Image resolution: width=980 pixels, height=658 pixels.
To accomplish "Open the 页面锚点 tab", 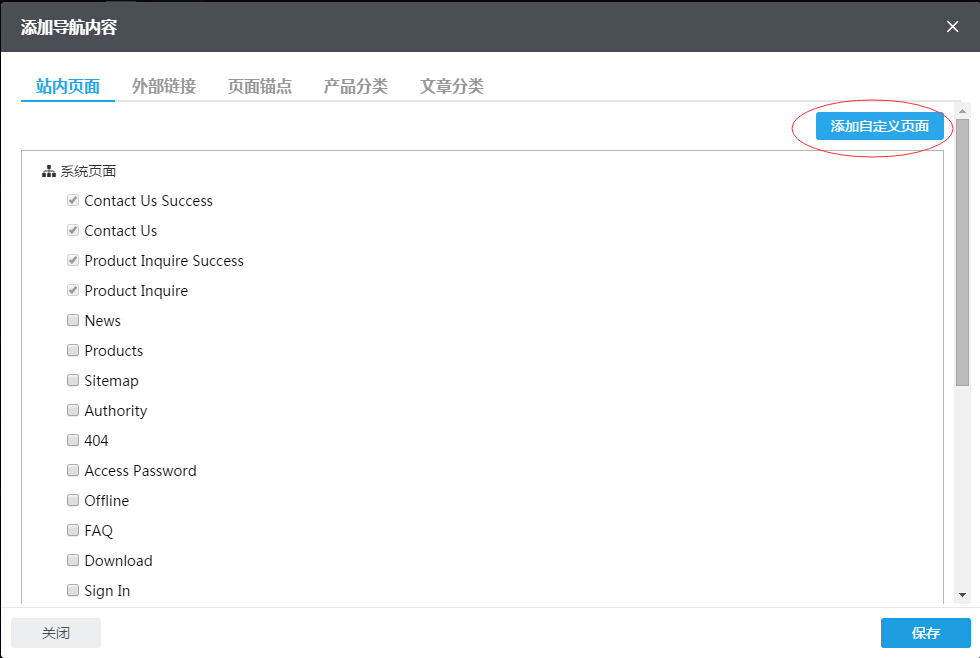I will click(x=260, y=86).
